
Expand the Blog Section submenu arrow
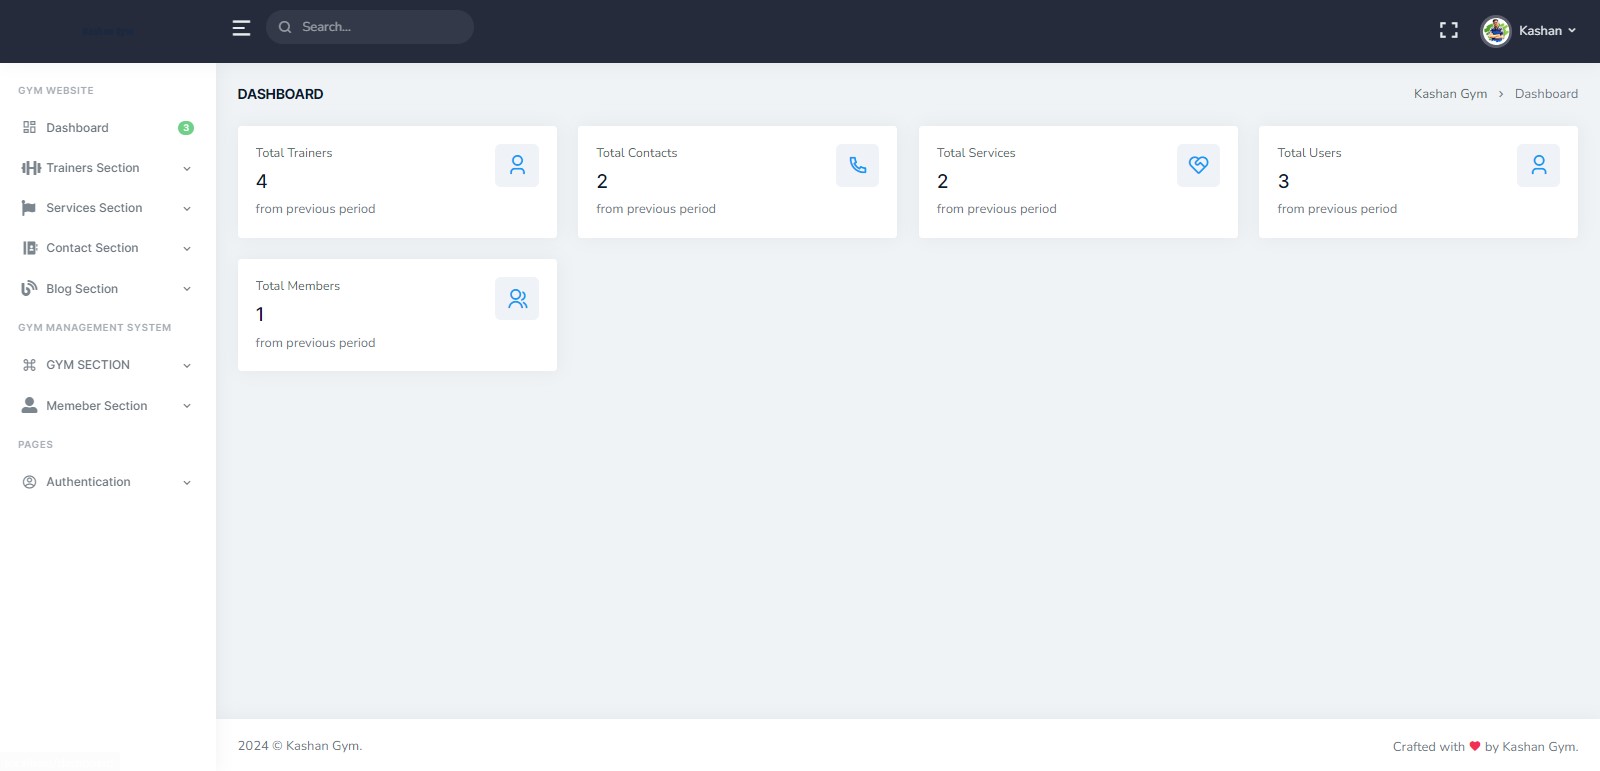tap(187, 289)
